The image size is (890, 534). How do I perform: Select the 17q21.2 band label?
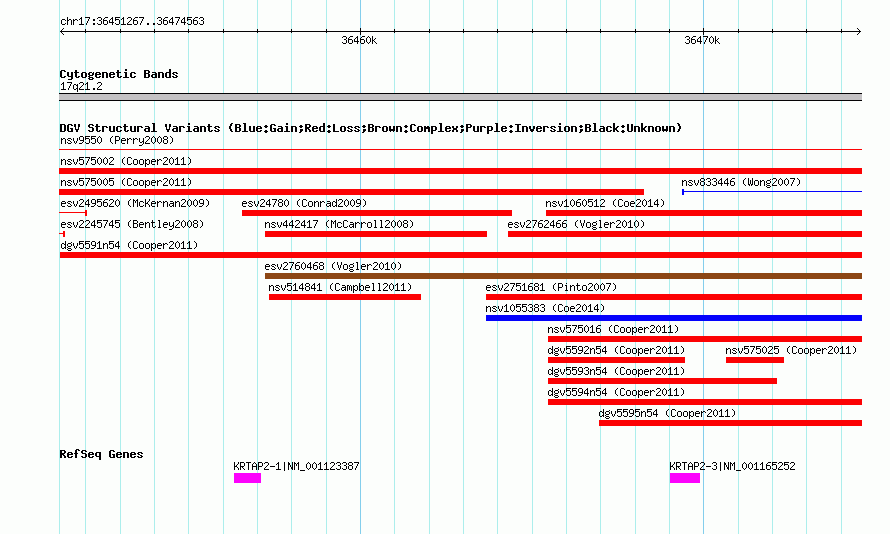tap(81, 86)
